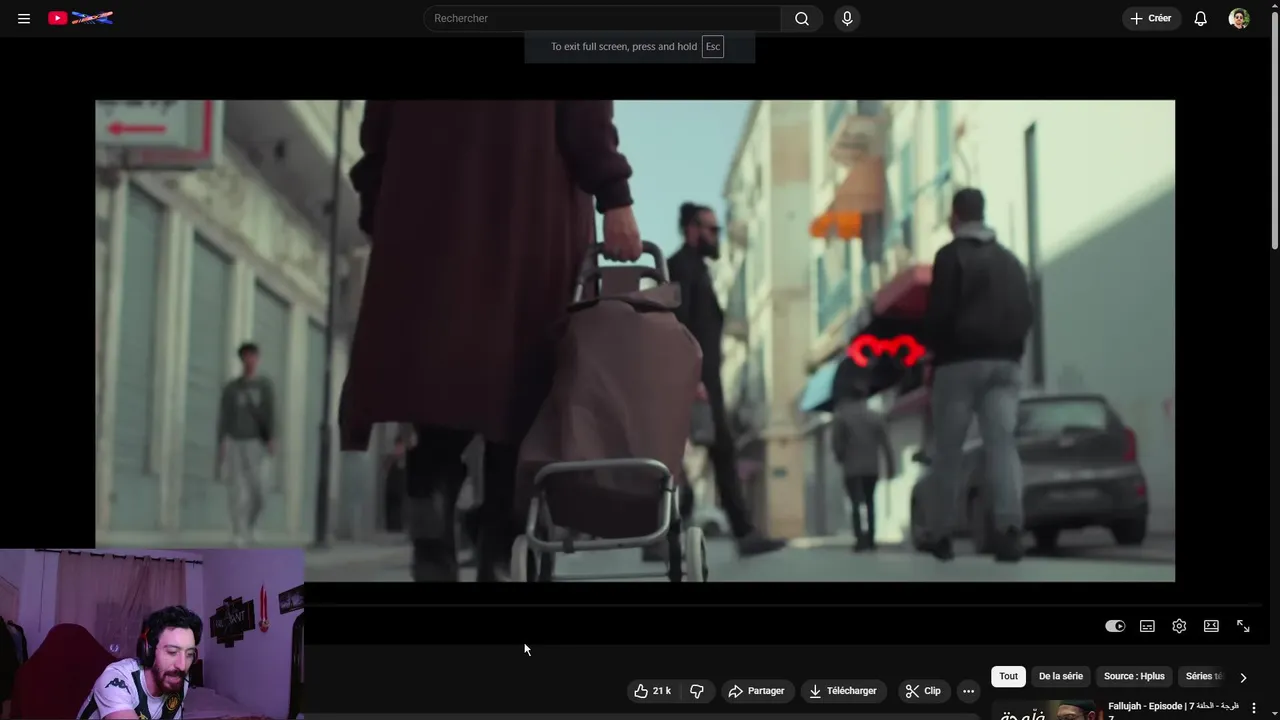Screen dimensions: 1280x720
Task: Share via the Partager button
Action: click(757, 691)
